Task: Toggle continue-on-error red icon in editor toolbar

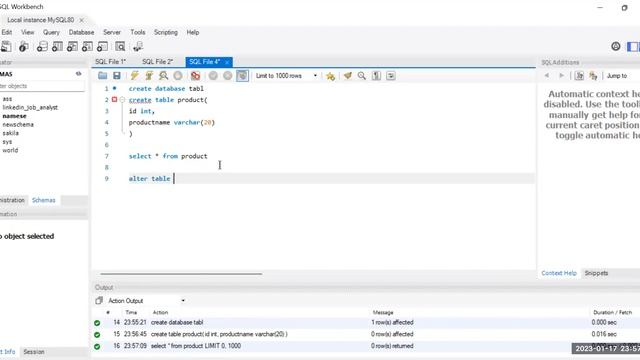Action: tap(196, 76)
